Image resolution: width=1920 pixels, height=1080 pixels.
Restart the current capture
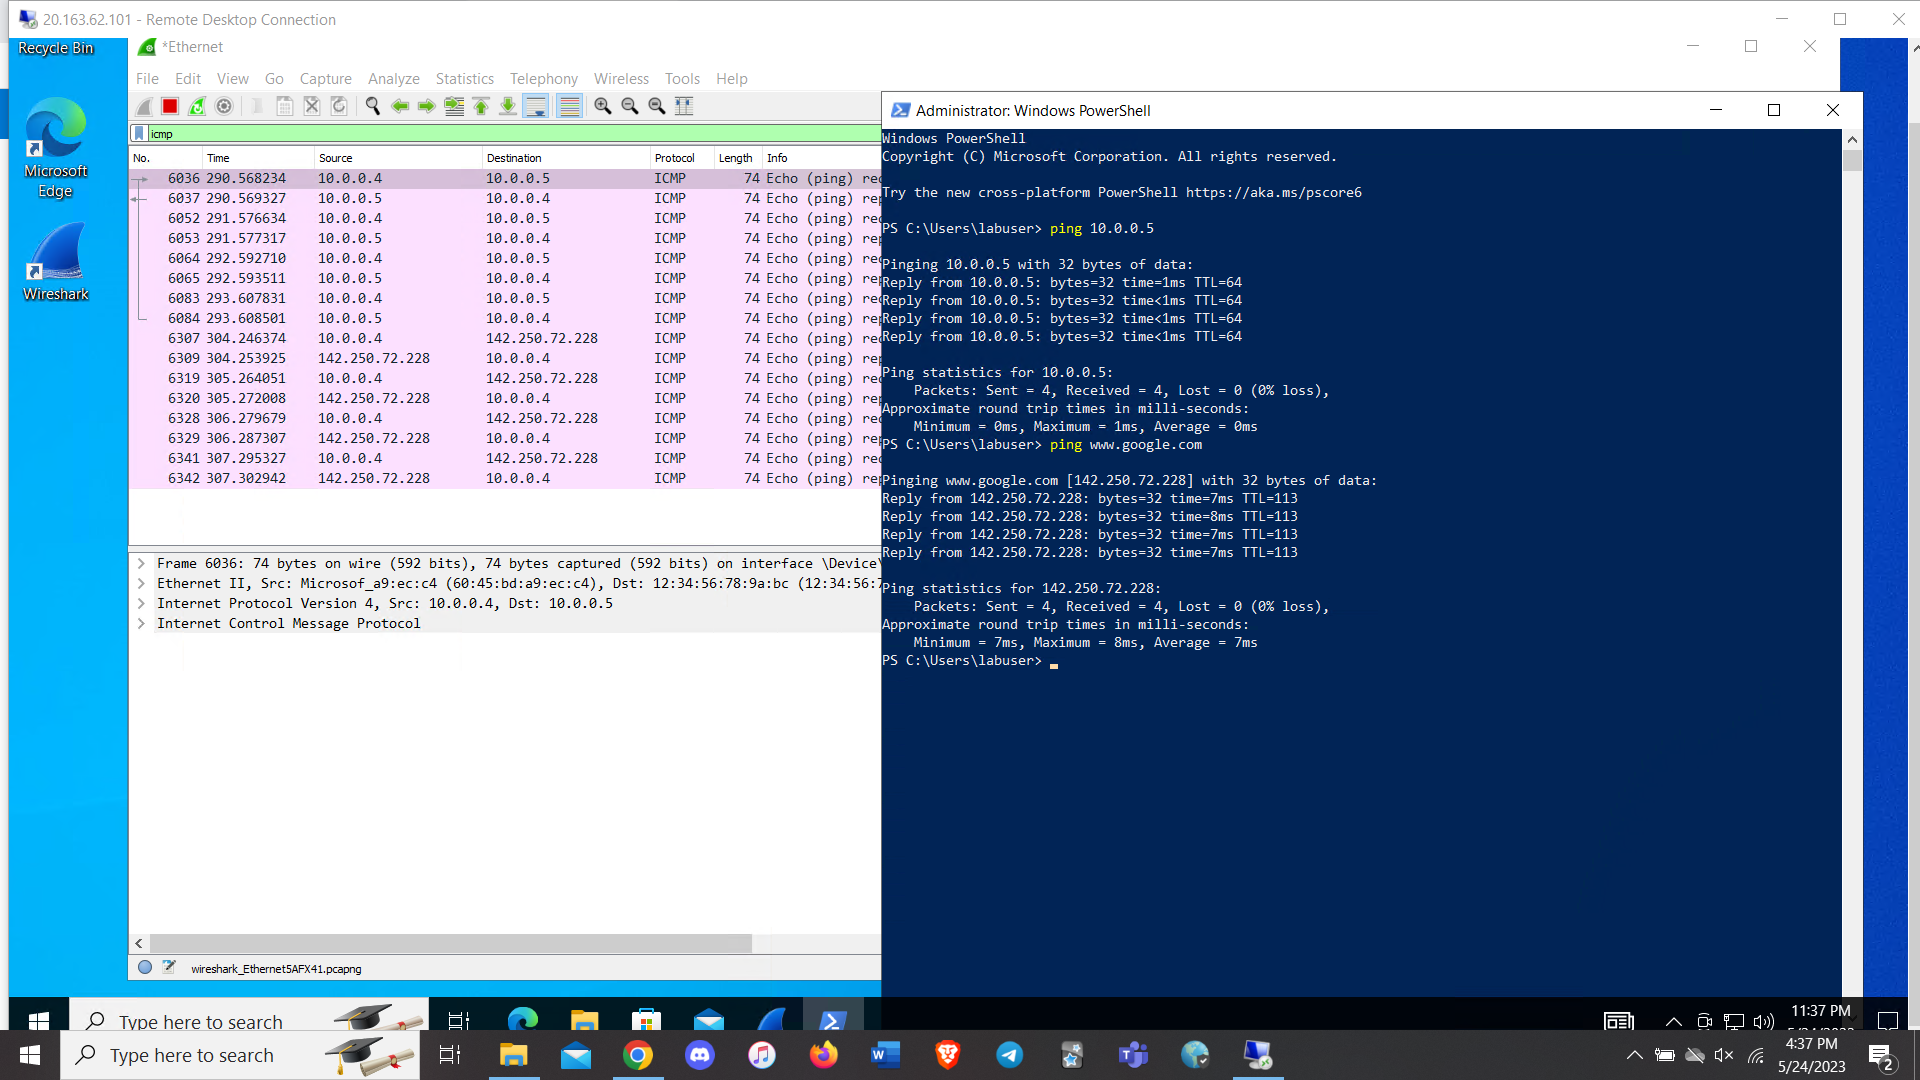pyautogui.click(x=197, y=106)
